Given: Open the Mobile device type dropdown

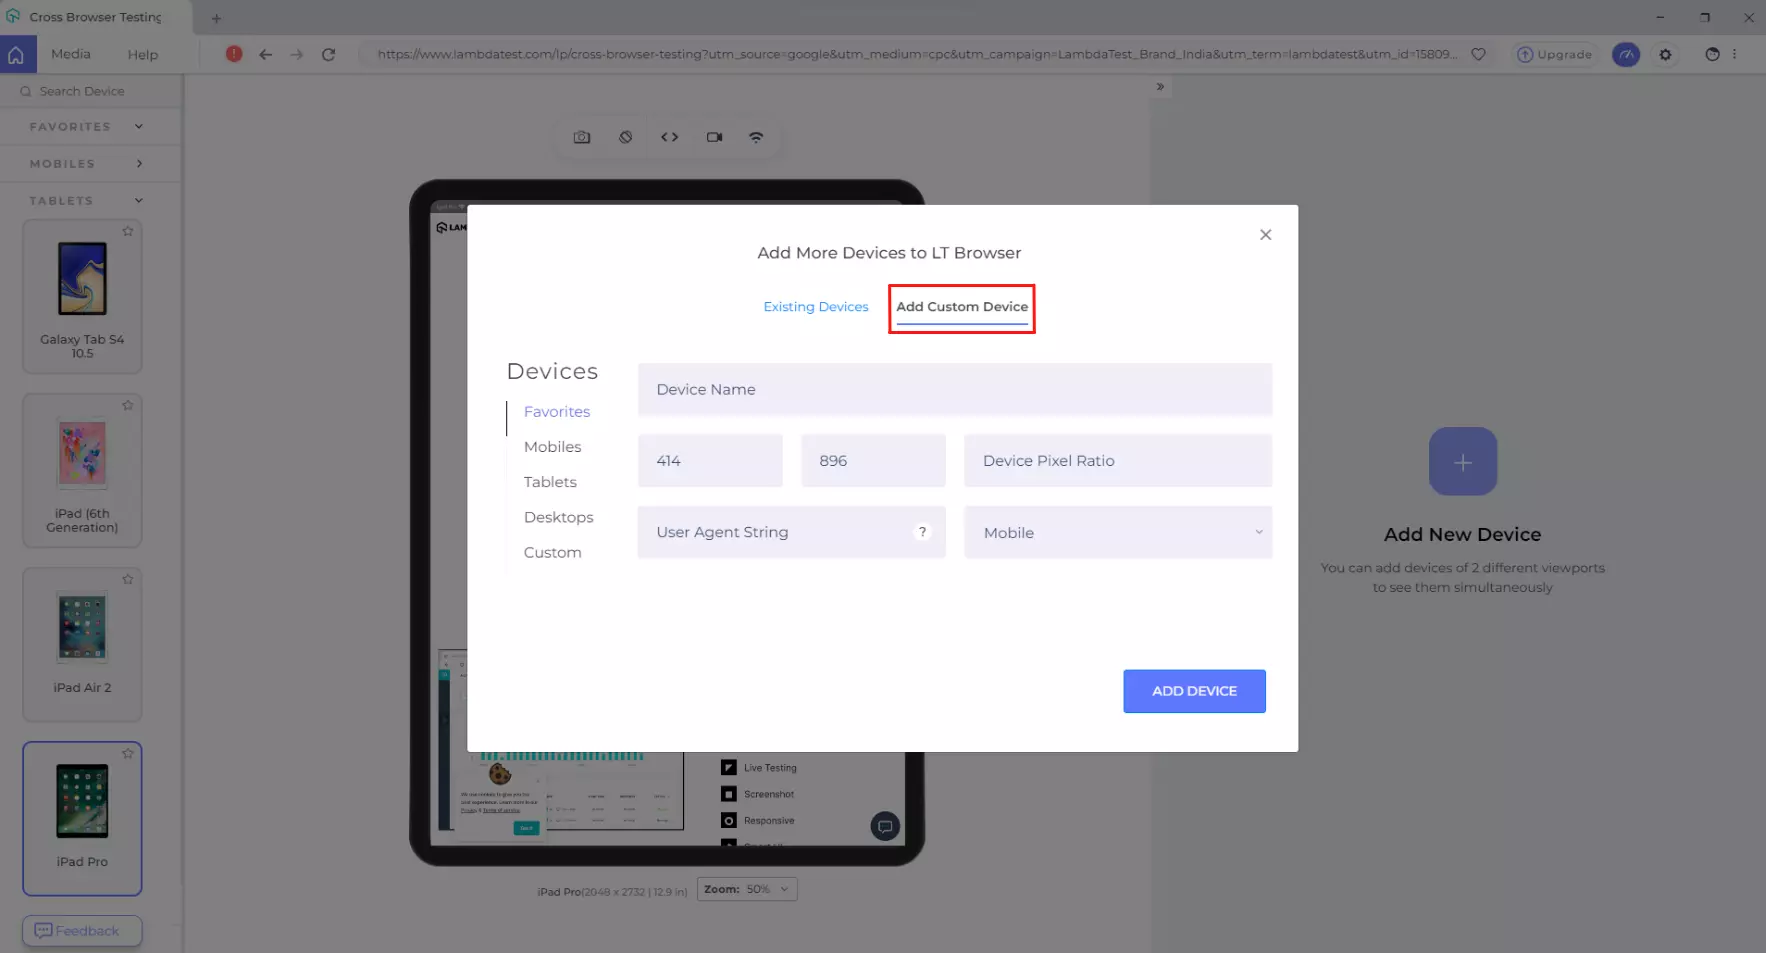Looking at the screenshot, I should click(1117, 533).
